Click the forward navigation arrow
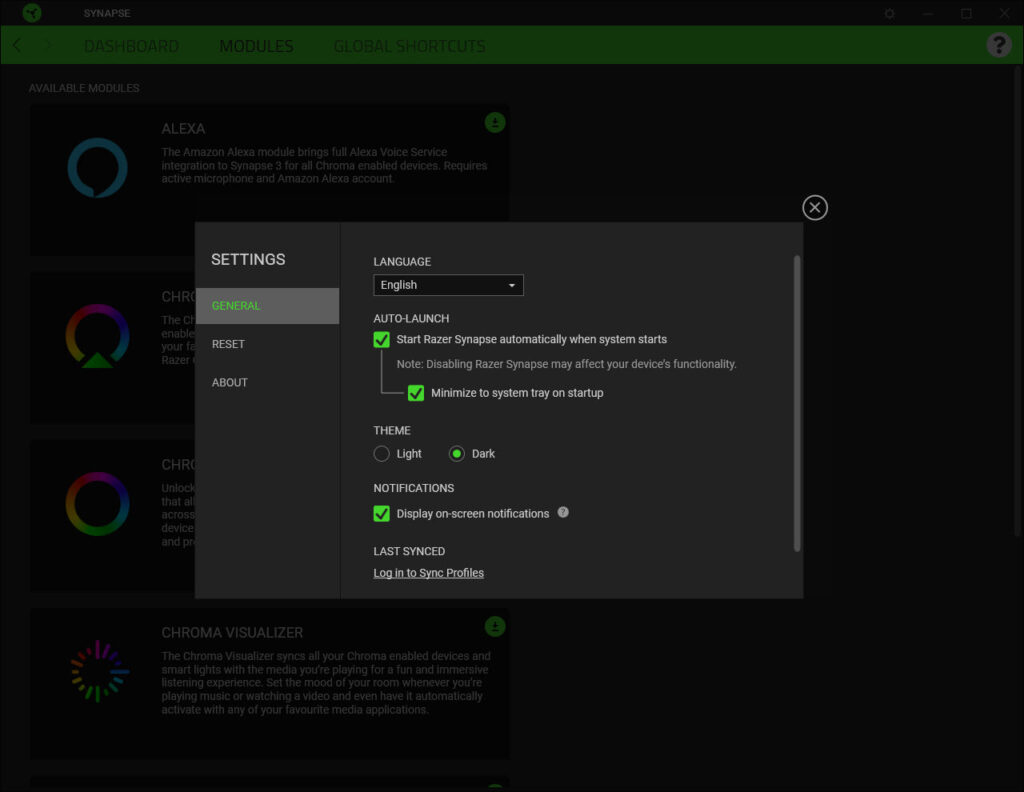Image resolution: width=1024 pixels, height=792 pixels. point(48,45)
